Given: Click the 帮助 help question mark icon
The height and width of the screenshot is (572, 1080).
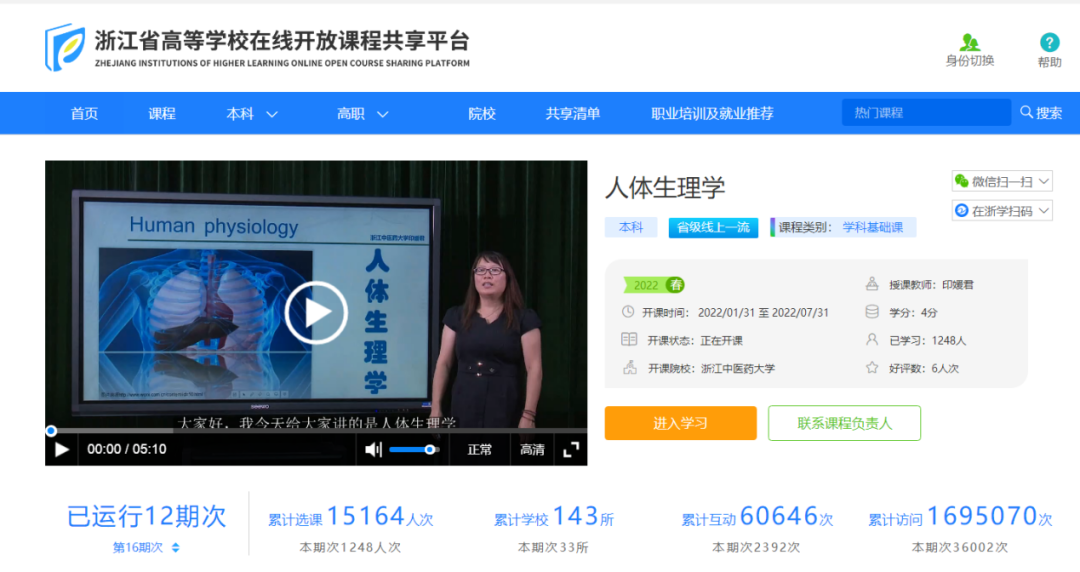Looking at the screenshot, I should [1049, 42].
